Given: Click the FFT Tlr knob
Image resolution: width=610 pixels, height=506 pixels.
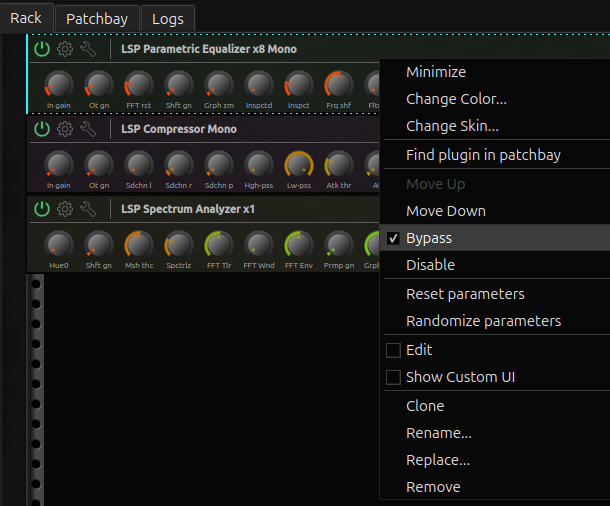Looking at the screenshot, I should (x=219, y=245).
